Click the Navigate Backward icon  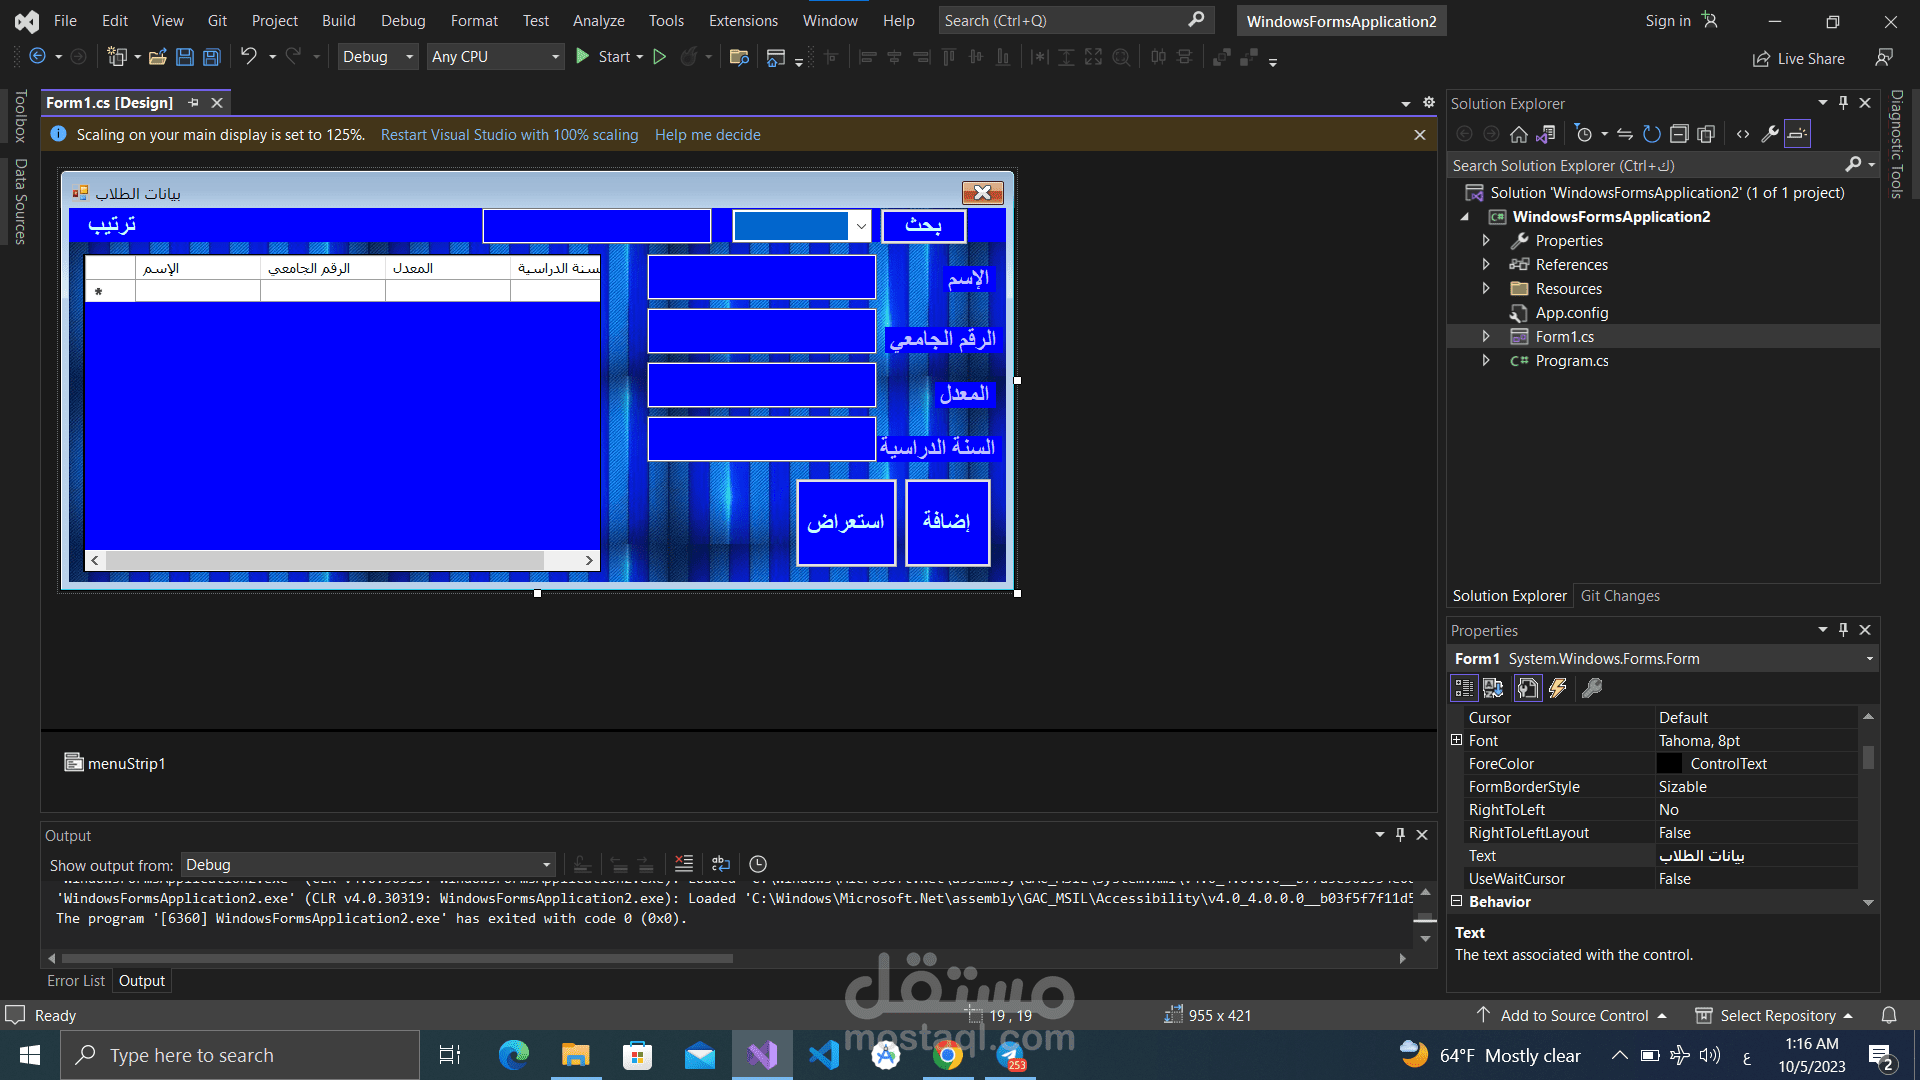coord(38,57)
